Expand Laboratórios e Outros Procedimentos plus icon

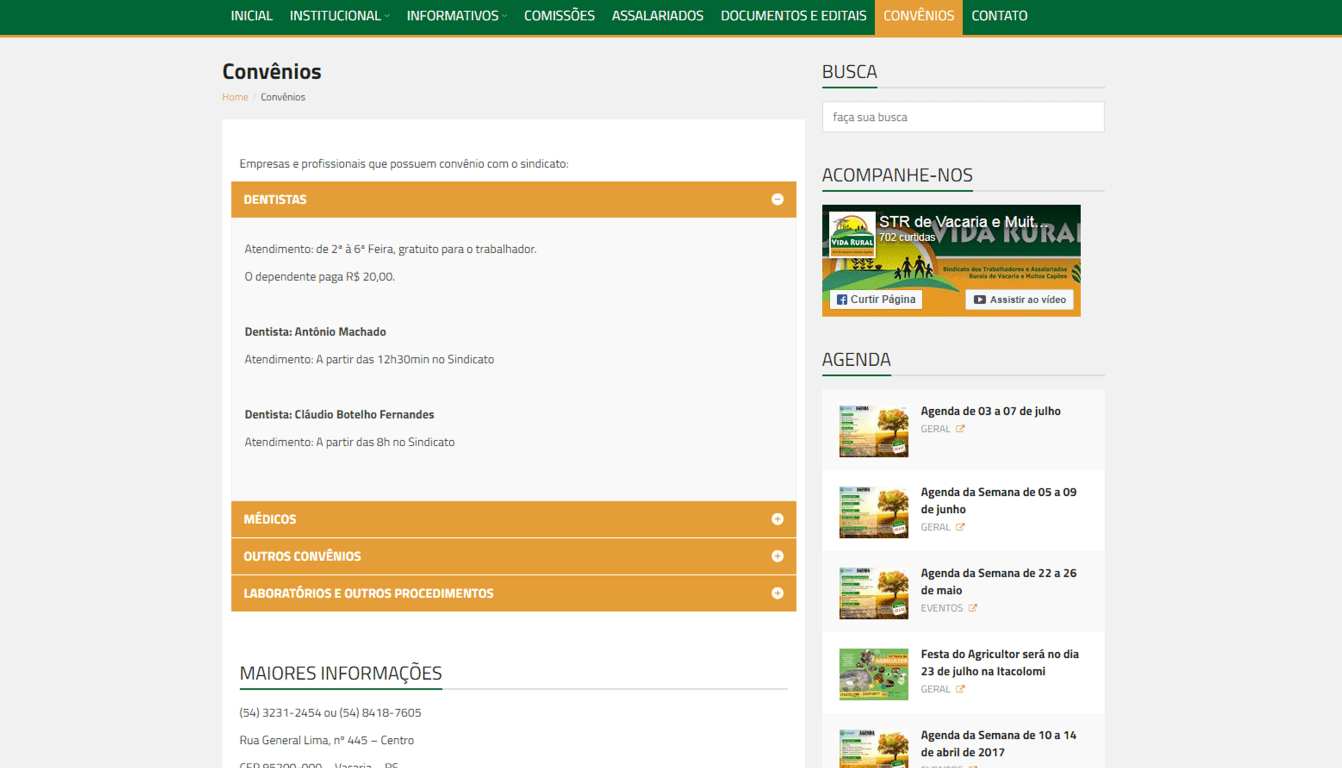(x=777, y=593)
